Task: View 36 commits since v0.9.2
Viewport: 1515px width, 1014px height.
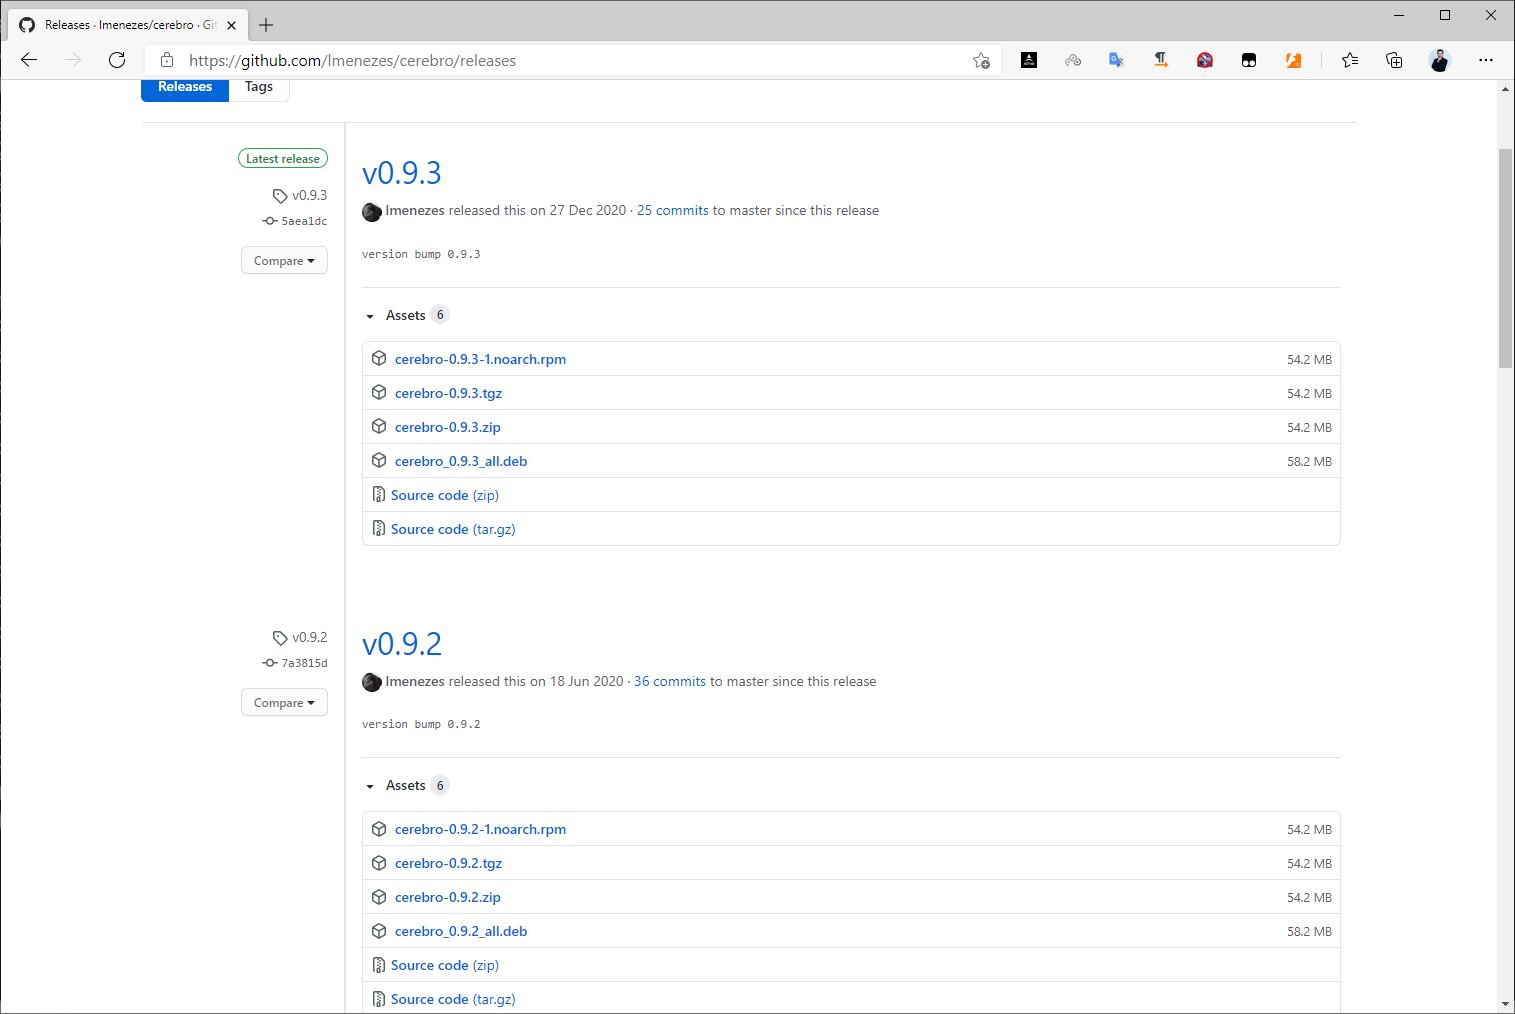Action: pyautogui.click(x=670, y=681)
